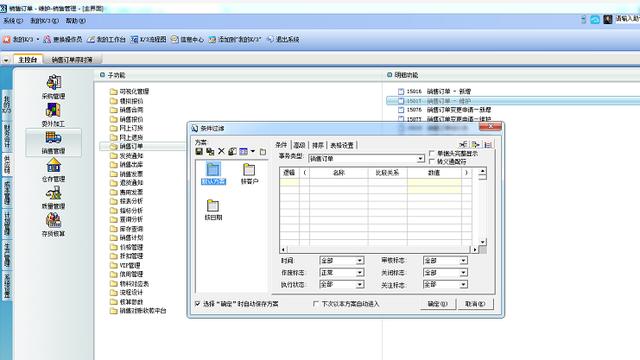Open the 关注标志 dropdown

click(463, 284)
